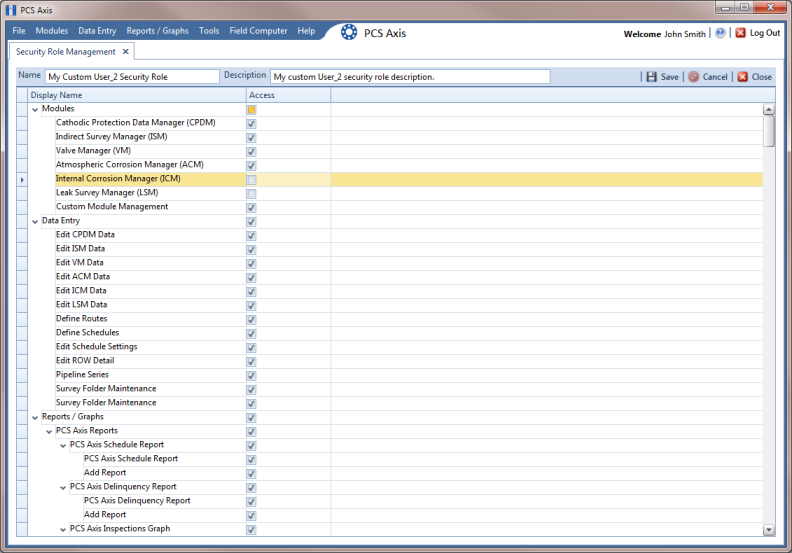Click in the role Name input field
Viewport: 792px width, 553px height.
point(132,77)
